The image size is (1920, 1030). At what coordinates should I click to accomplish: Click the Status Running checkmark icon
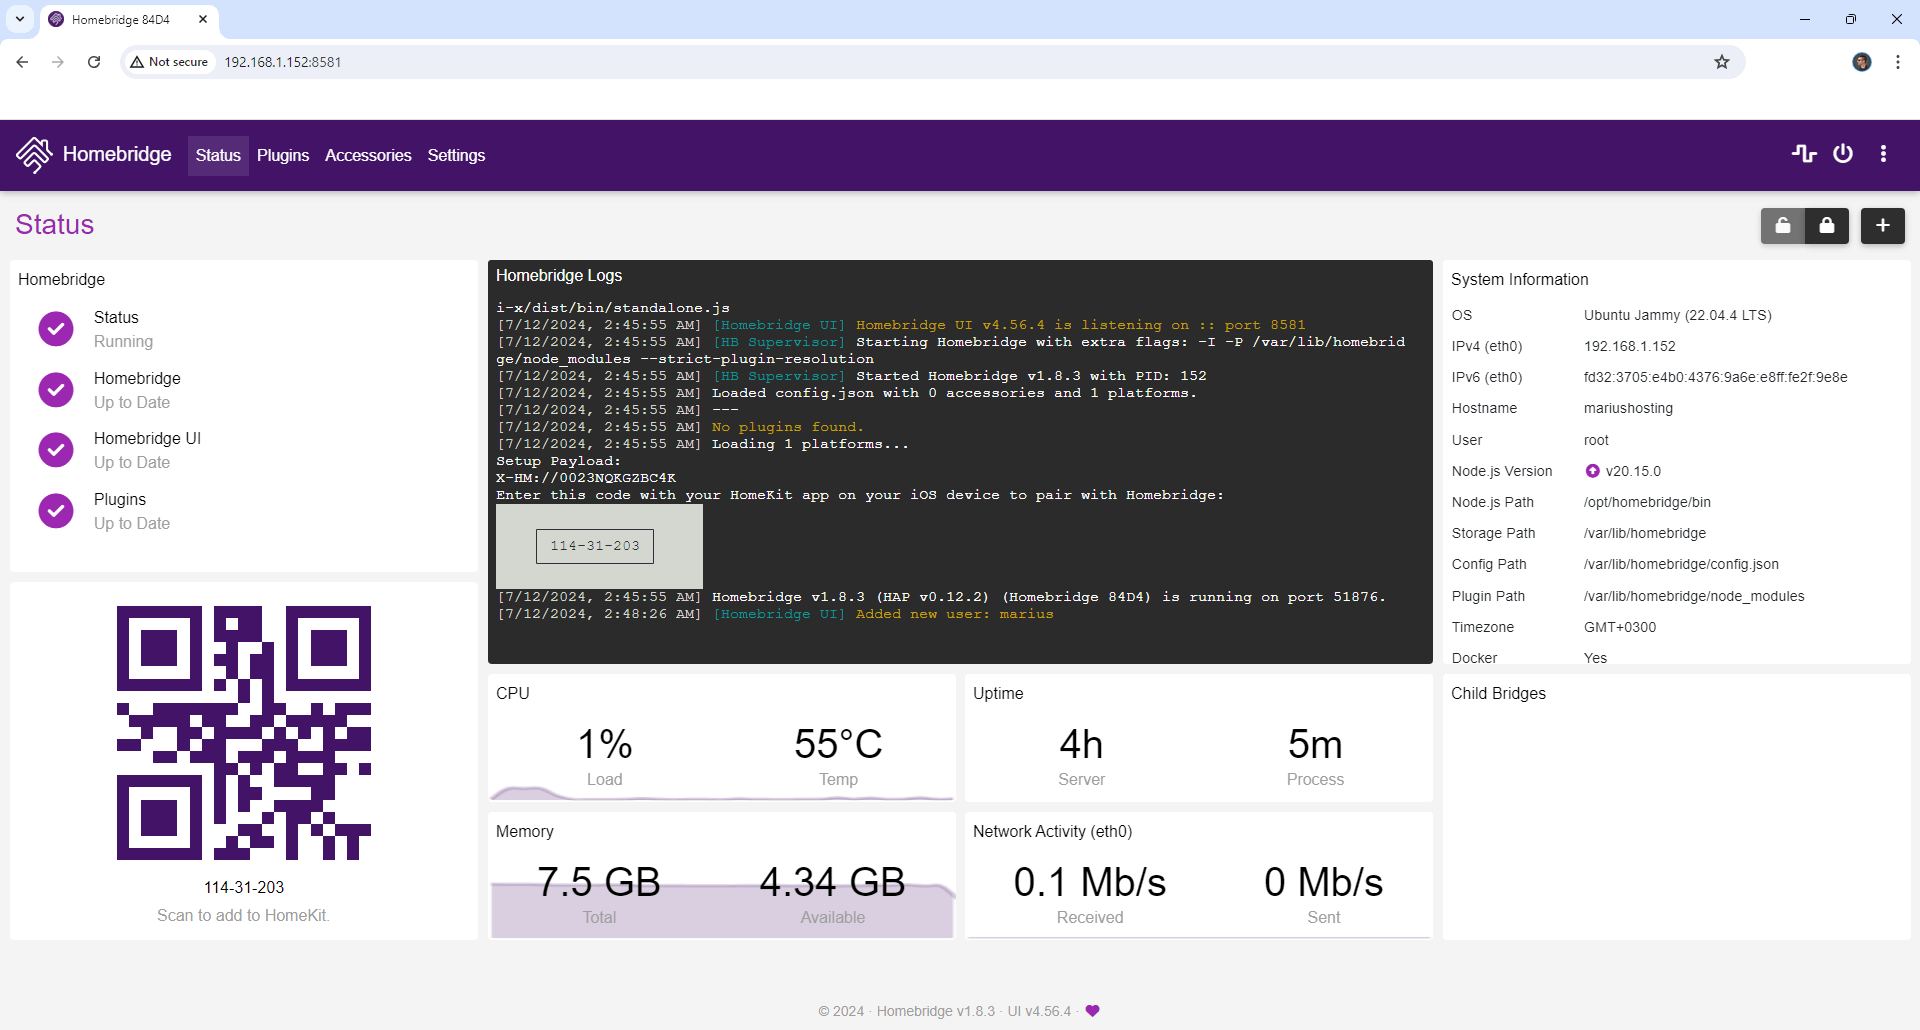[56, 329]
